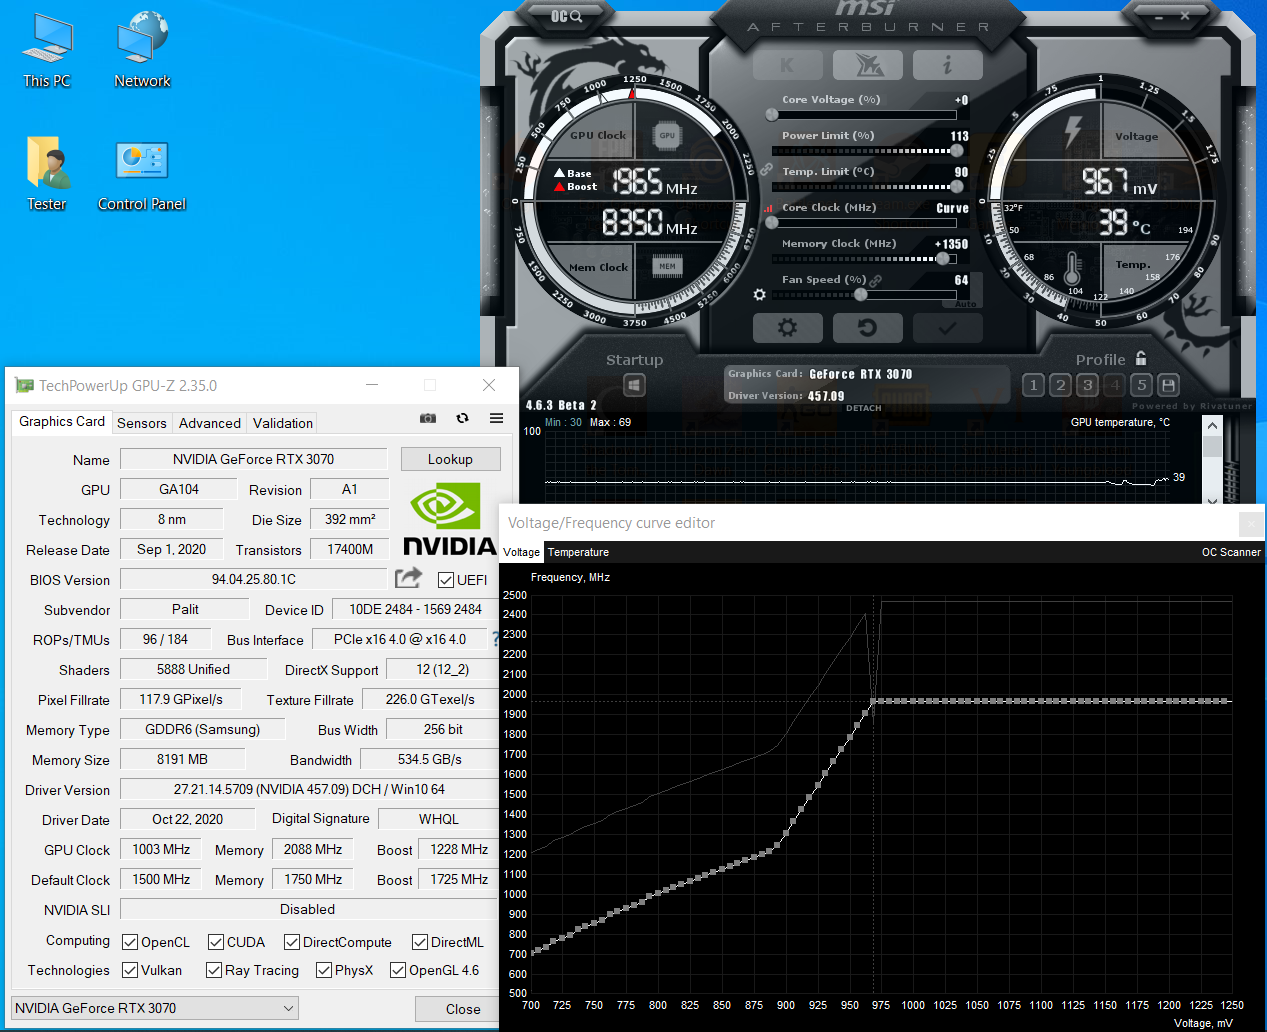Toggle the UEFI checkbox in GPU-Z
Screen dimensions: 1267x1032
click(x=446, y=579)
